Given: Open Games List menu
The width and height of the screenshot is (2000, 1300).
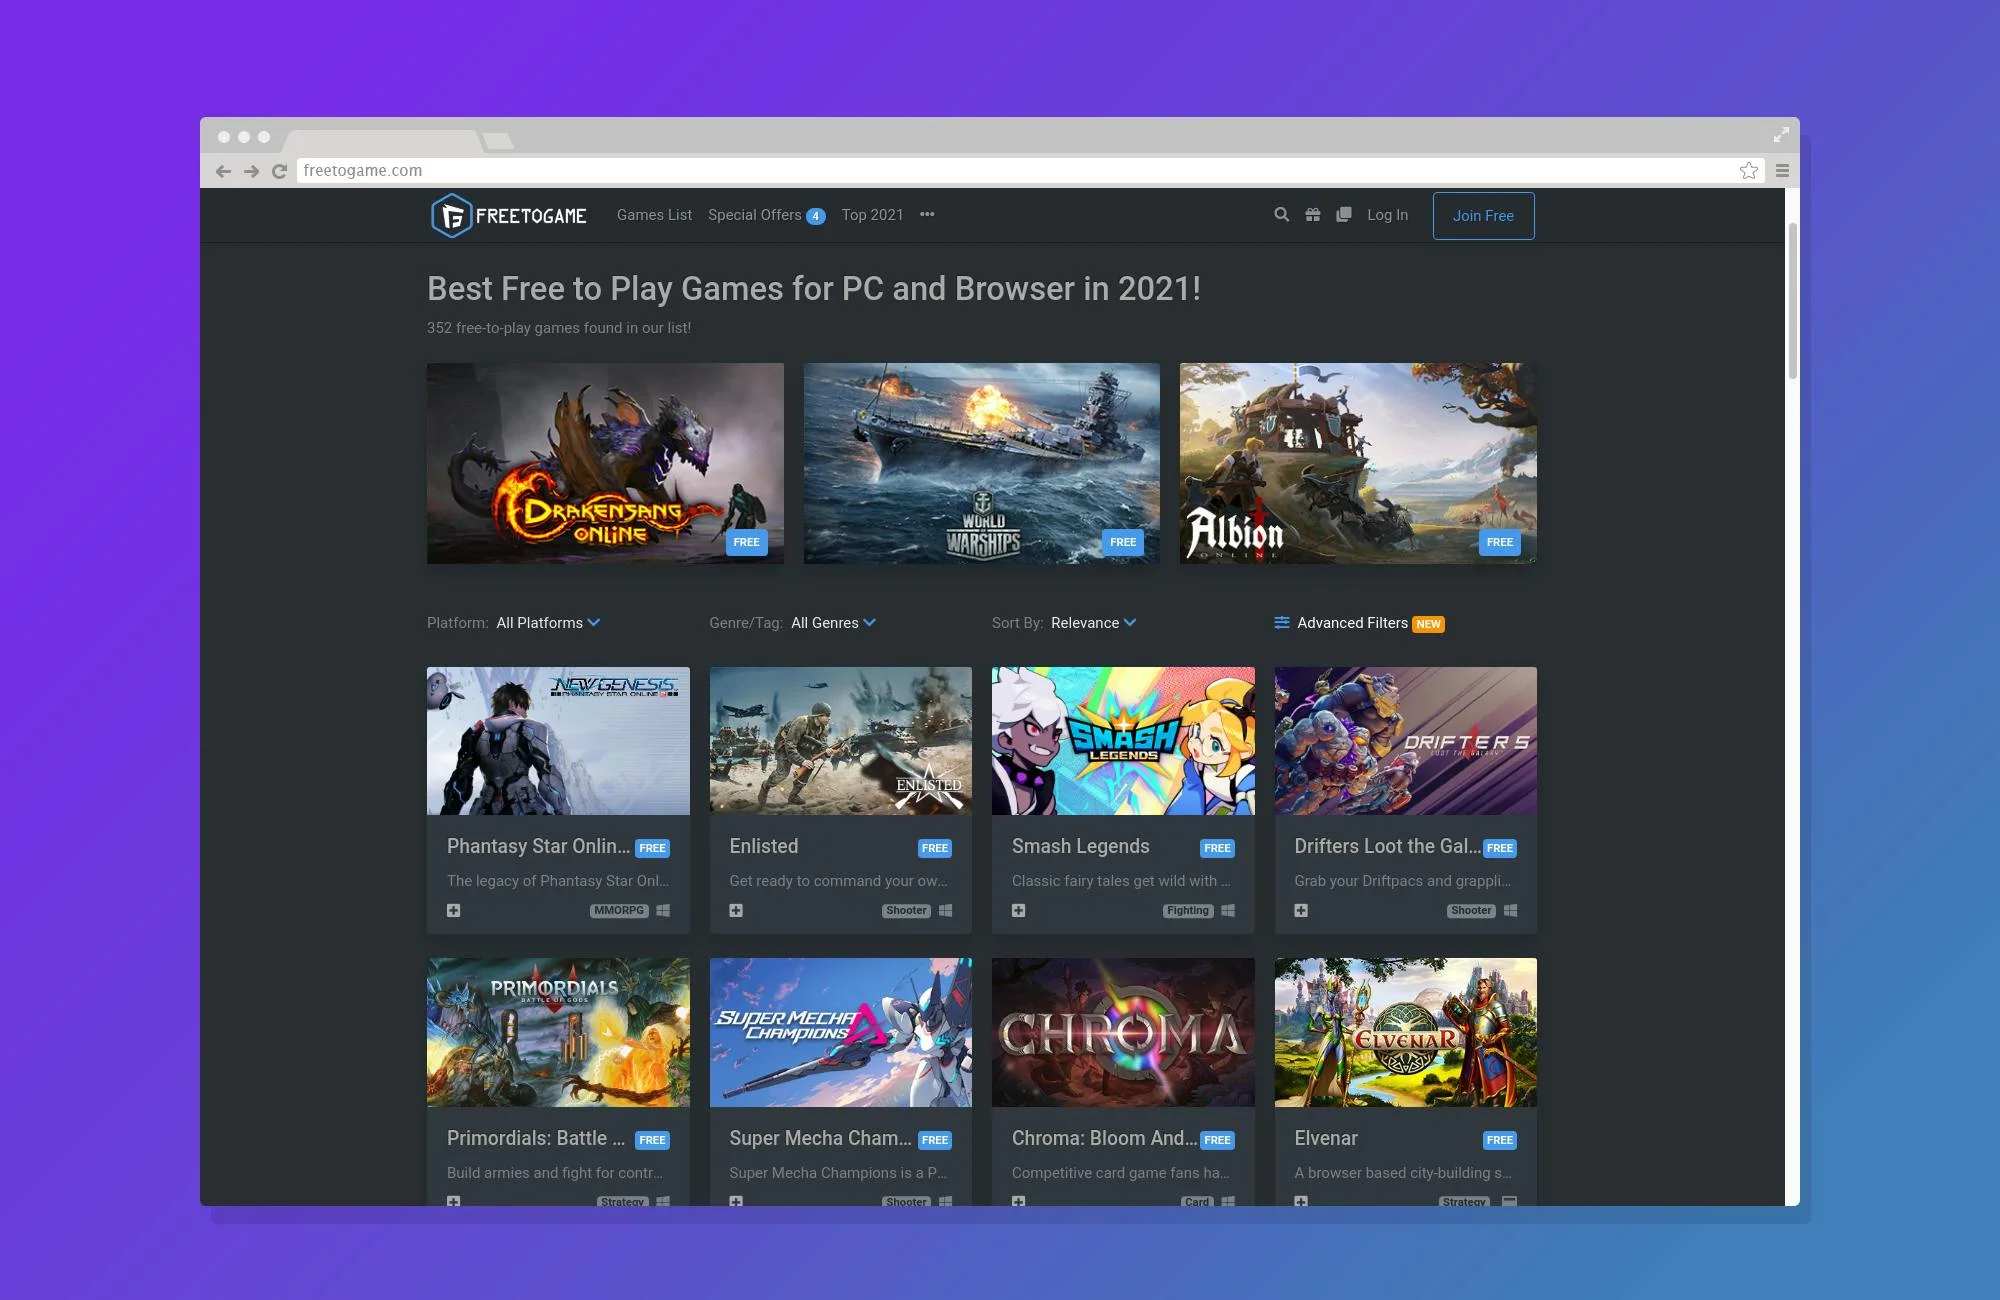Looking at the screenshot, I should [654, 215].
